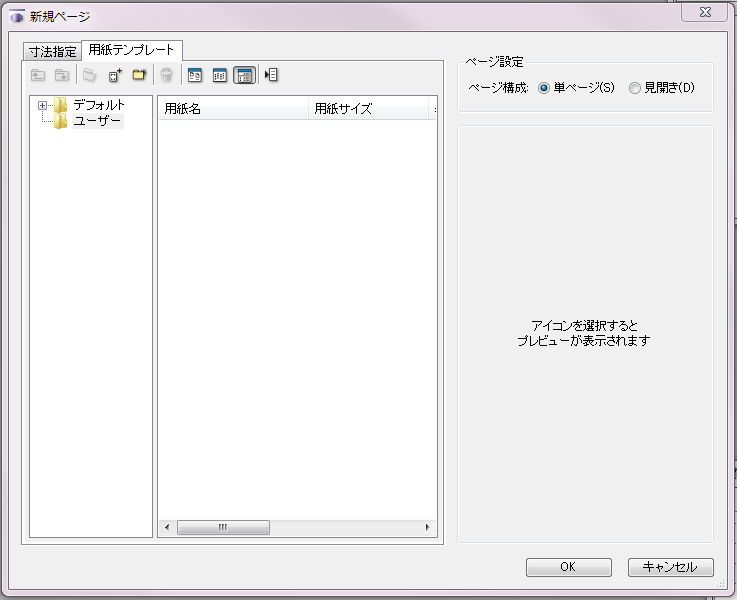Switch to large icon view

tap(195, 75)
